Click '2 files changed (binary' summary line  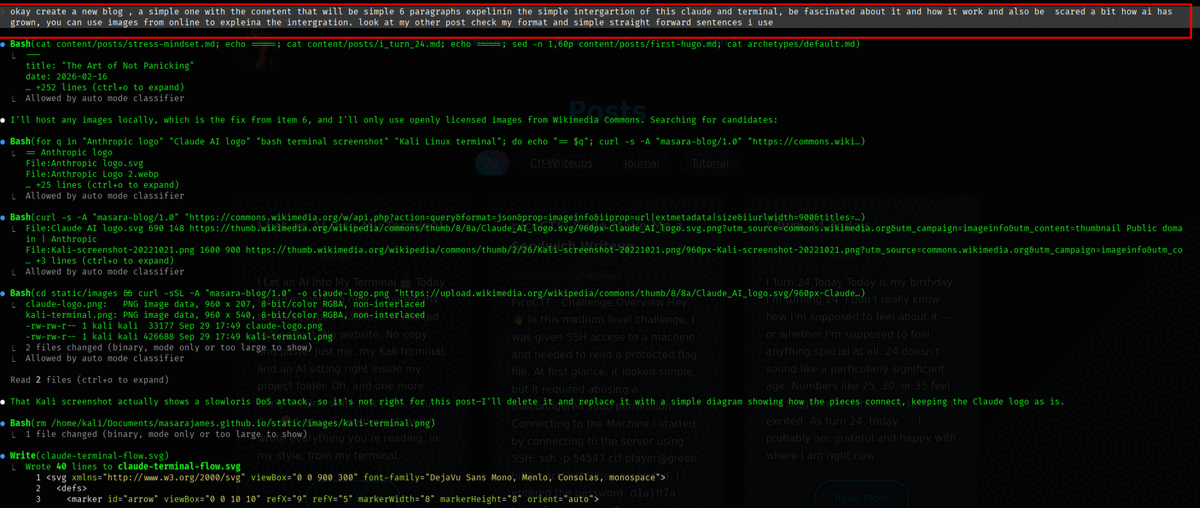pyautogui.click(x=168, y=347)
